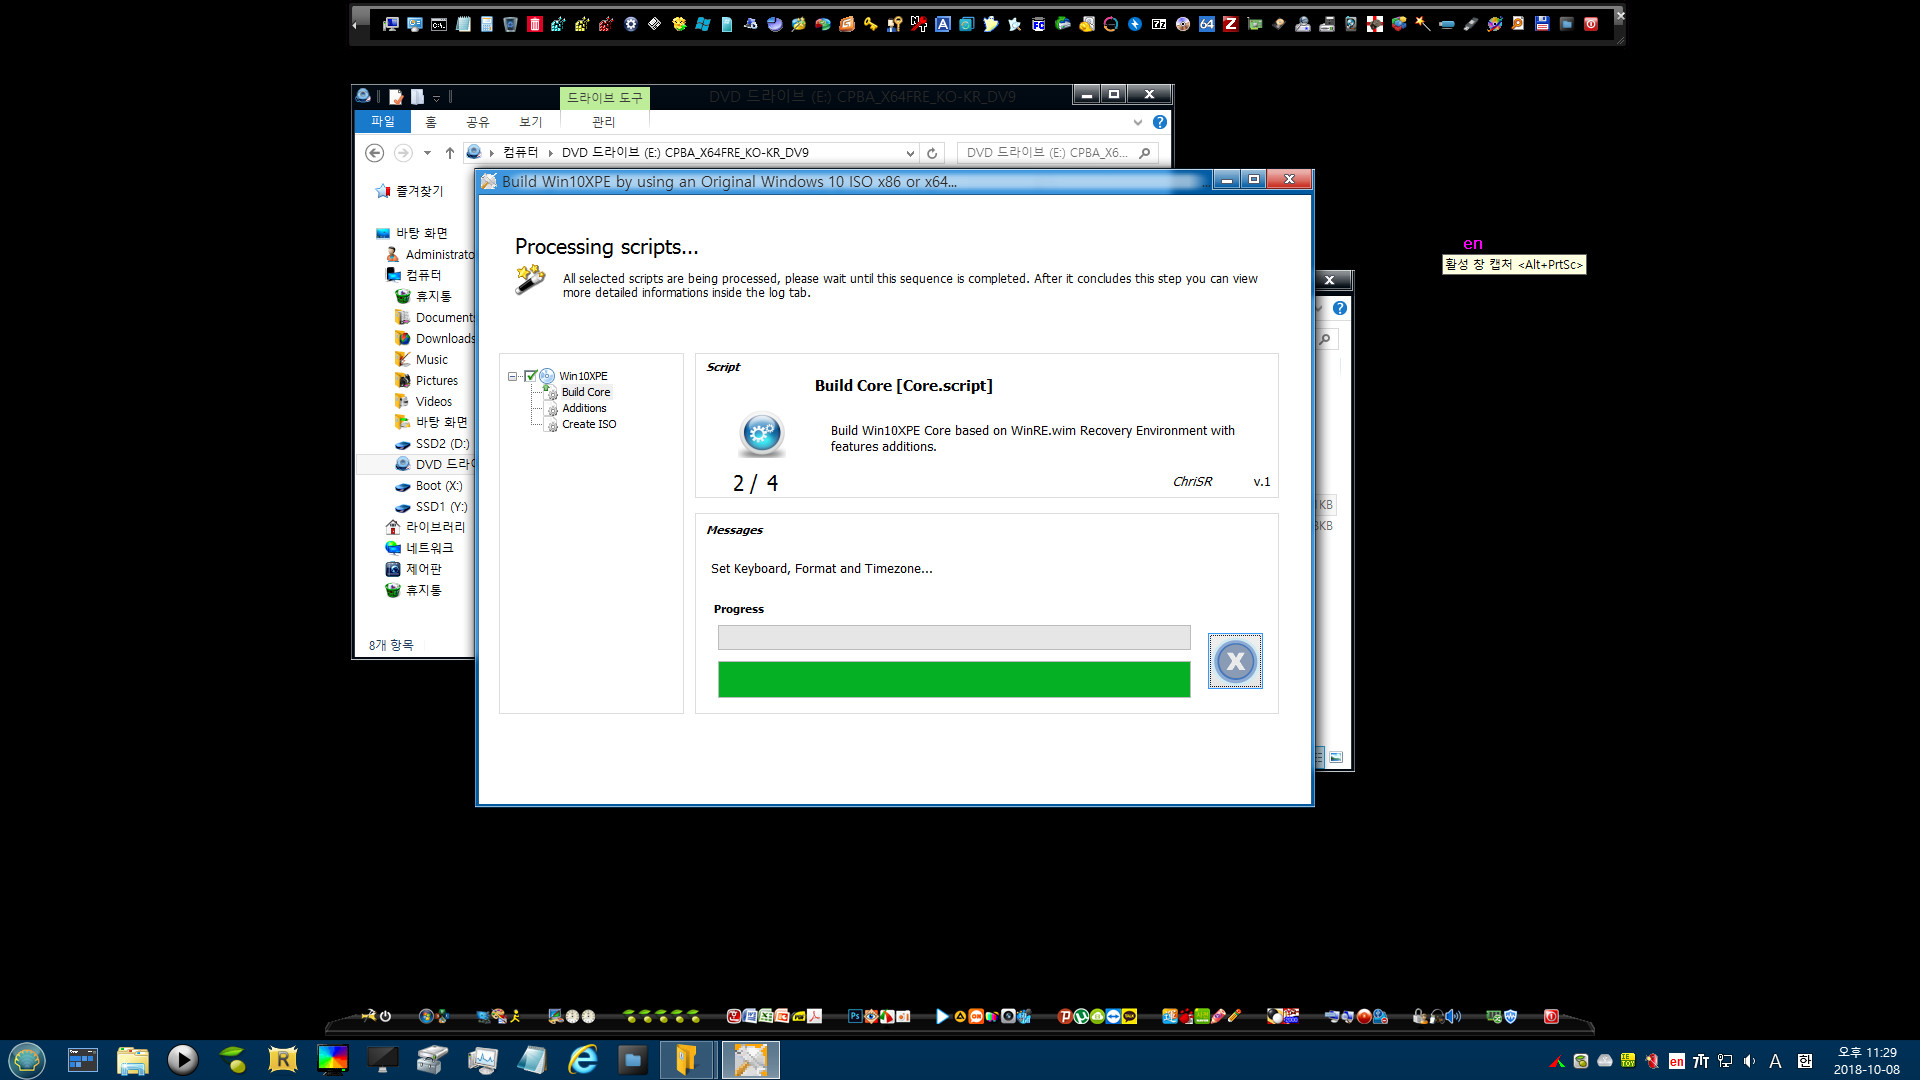Select the 드라이브 도구 contextual tab
This screenshot has height=1080, width=1920.
click(x=604, y=97)
